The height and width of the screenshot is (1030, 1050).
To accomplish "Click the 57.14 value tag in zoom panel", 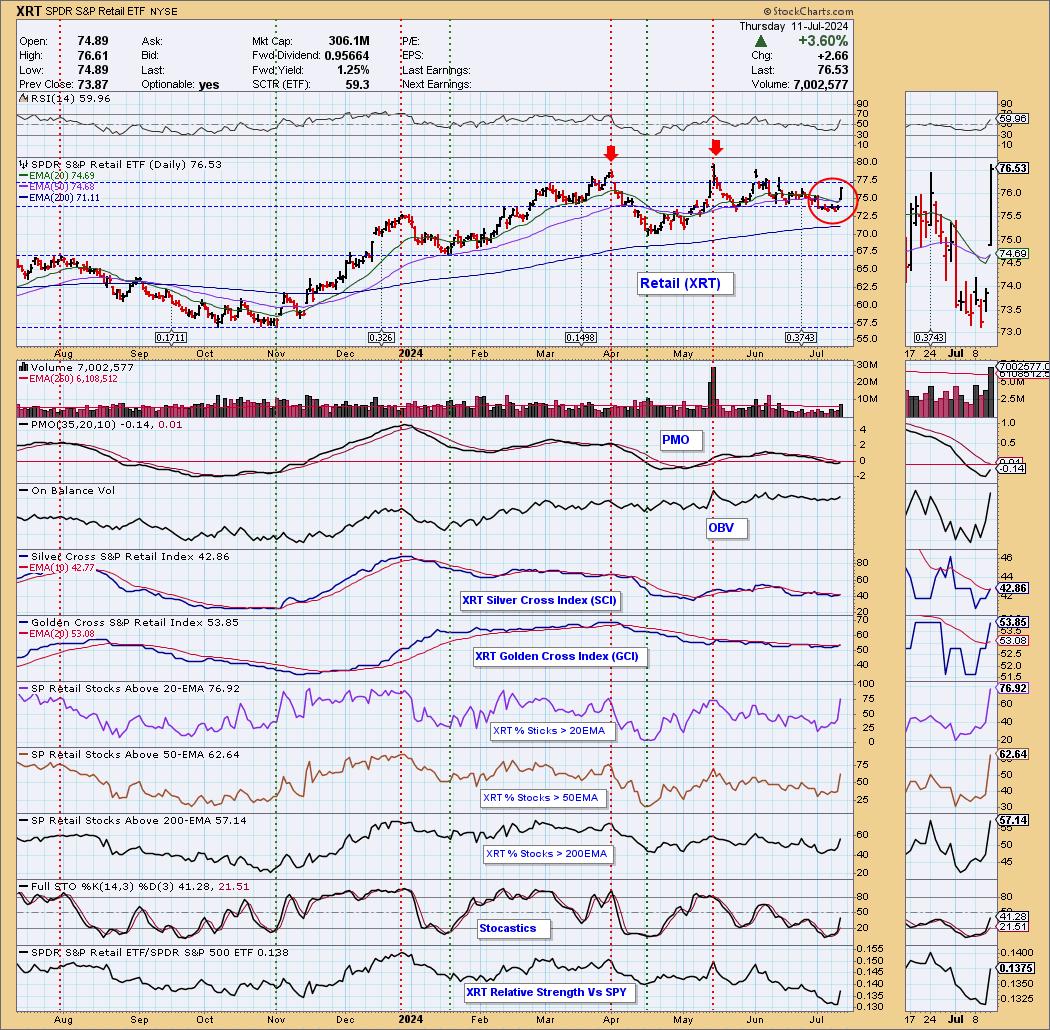I will pos(1012,820).
